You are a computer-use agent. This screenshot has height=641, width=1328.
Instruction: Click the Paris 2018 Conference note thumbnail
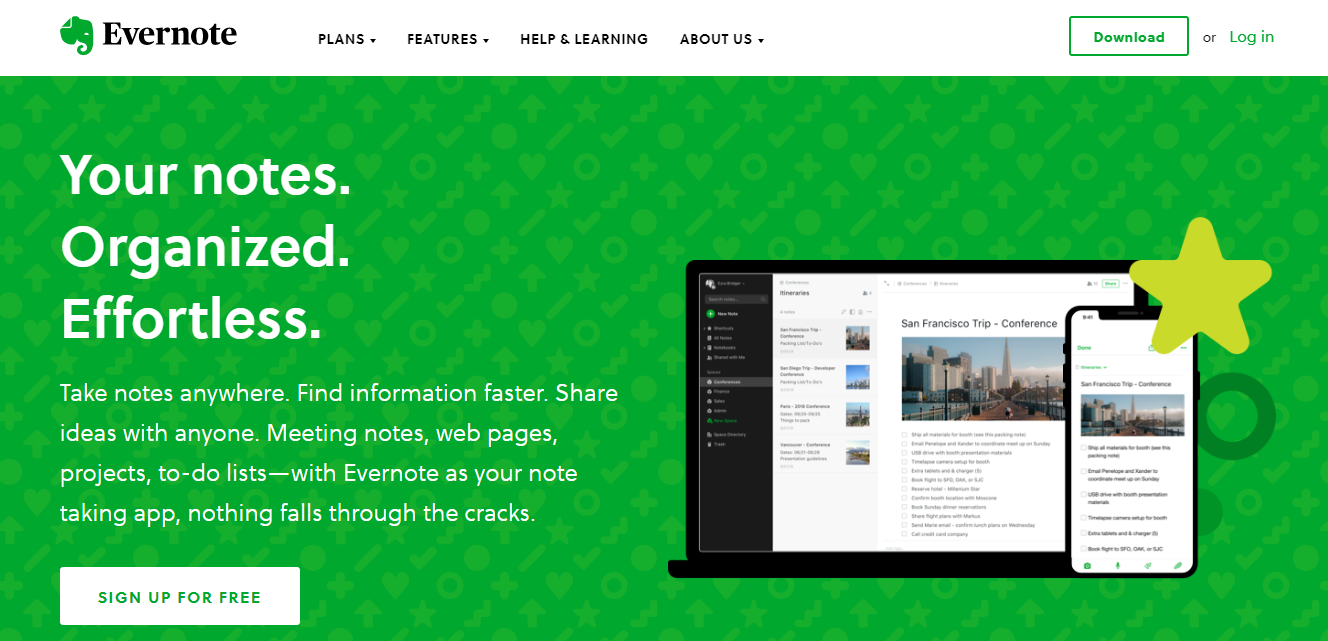(858, 415)
